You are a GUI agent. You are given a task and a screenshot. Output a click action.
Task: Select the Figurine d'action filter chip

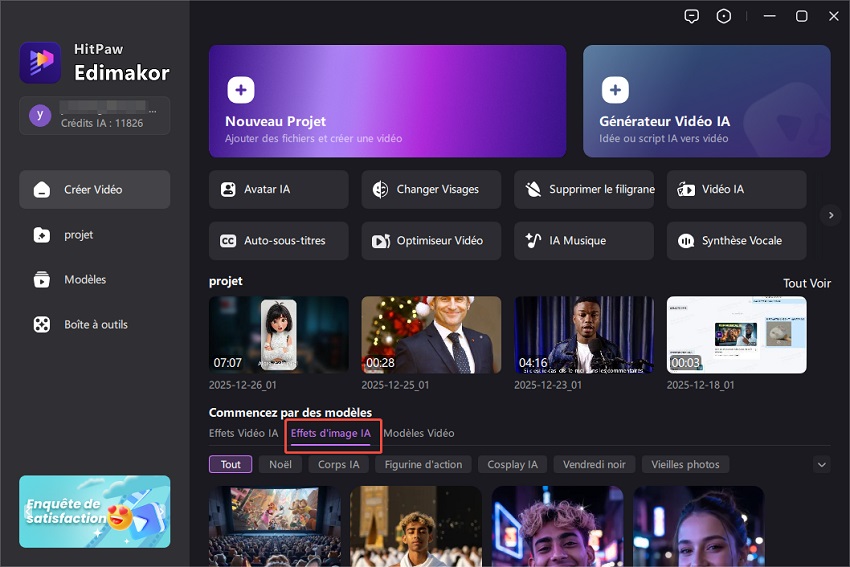click(x=423, y=464)
